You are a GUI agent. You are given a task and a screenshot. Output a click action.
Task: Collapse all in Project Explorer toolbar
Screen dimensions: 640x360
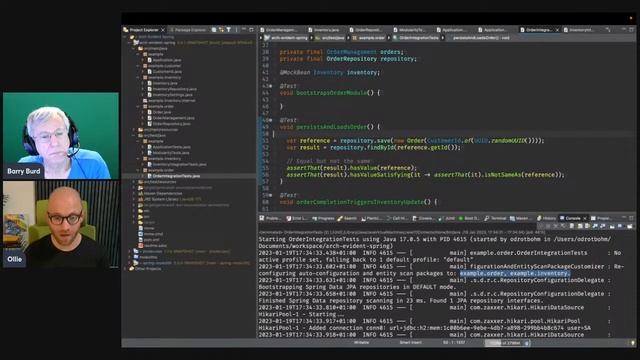(214, 30)
